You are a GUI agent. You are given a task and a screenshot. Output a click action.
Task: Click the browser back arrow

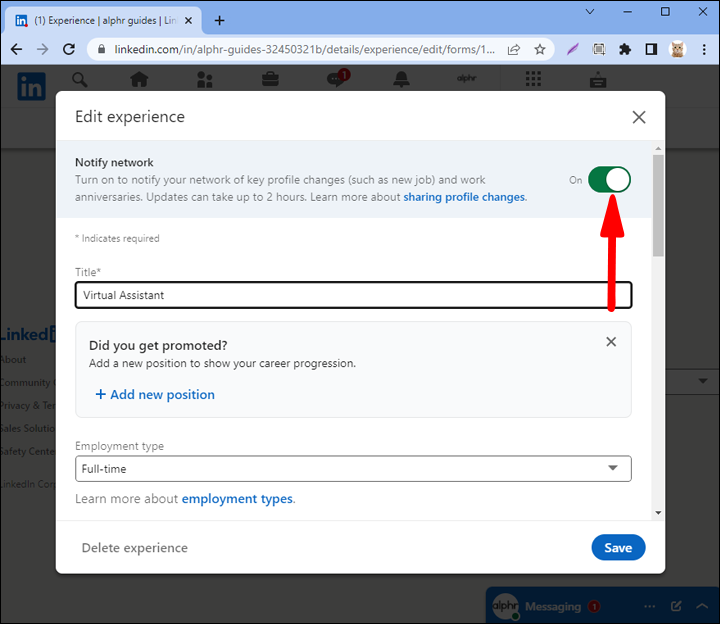17,49
